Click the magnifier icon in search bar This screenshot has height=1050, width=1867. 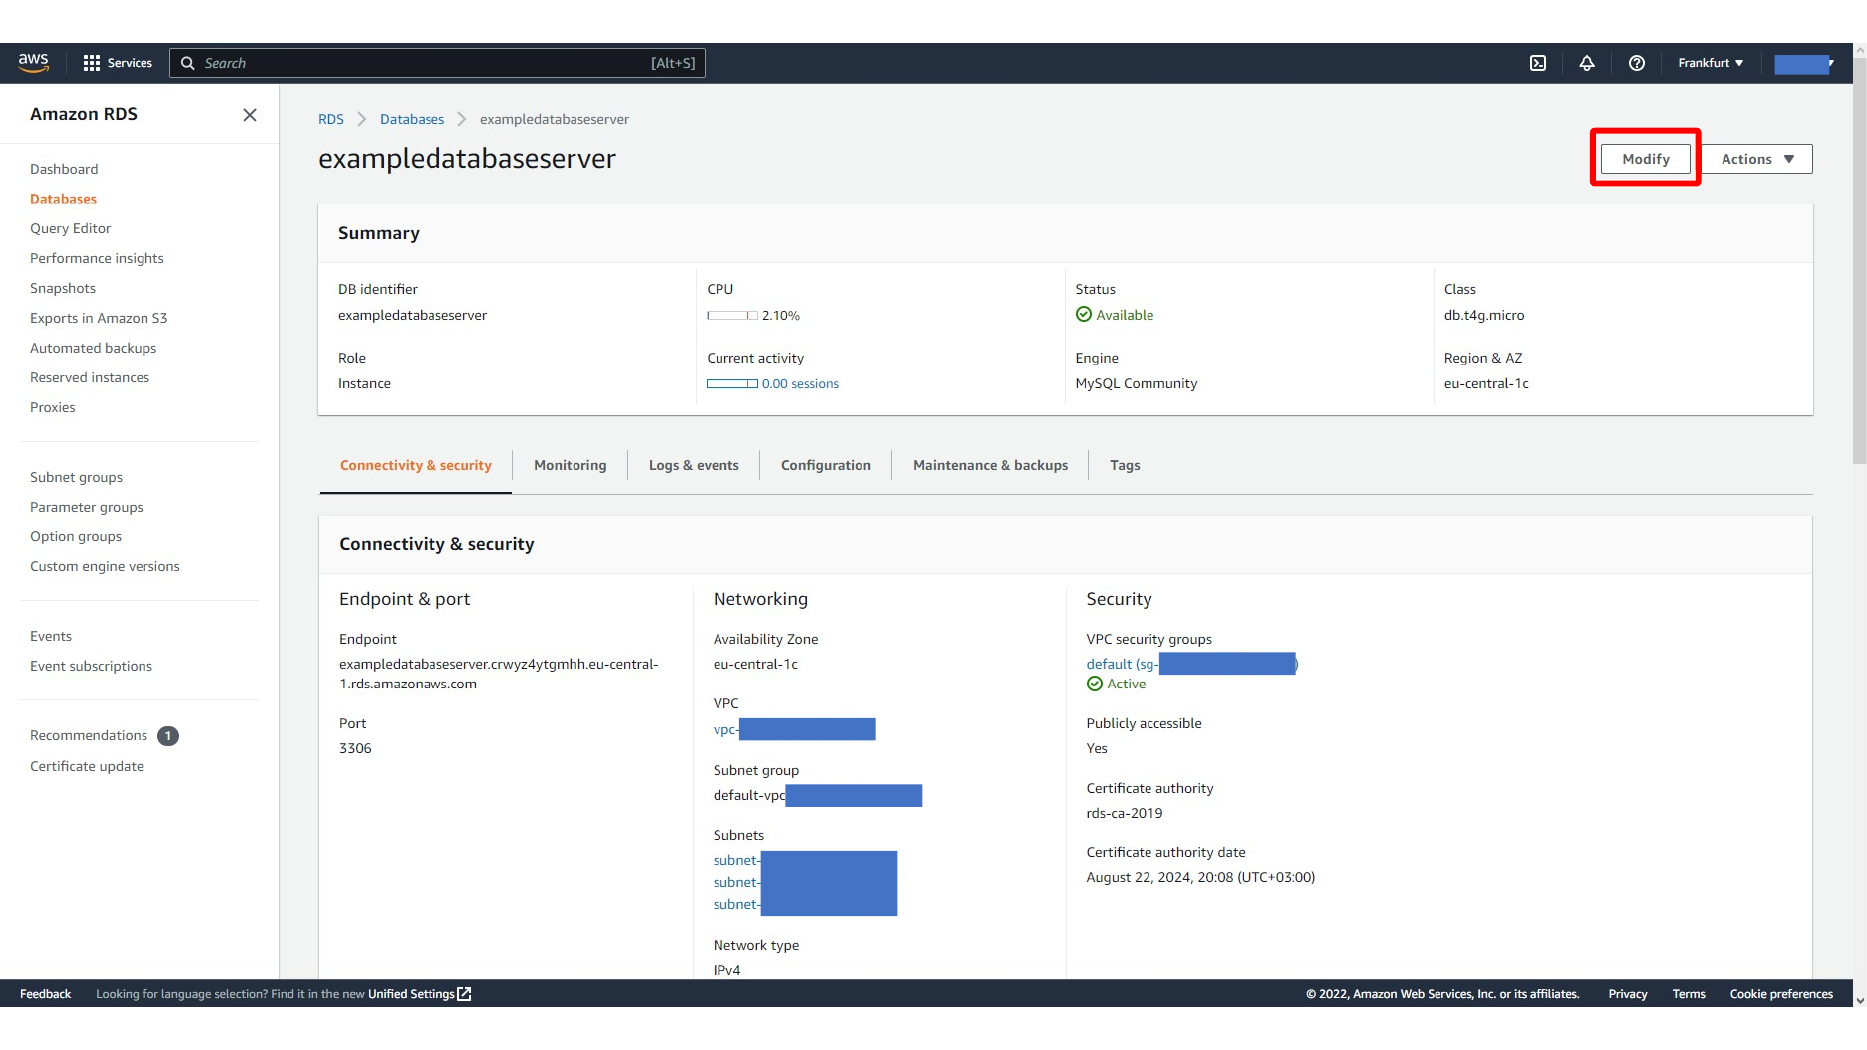click(x=187, y=63)
